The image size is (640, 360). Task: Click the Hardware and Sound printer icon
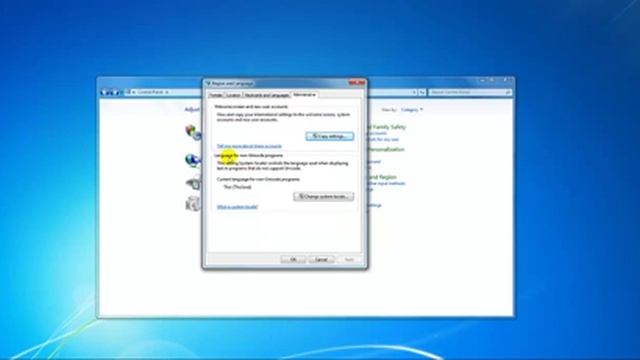click(x=193, y=182)
